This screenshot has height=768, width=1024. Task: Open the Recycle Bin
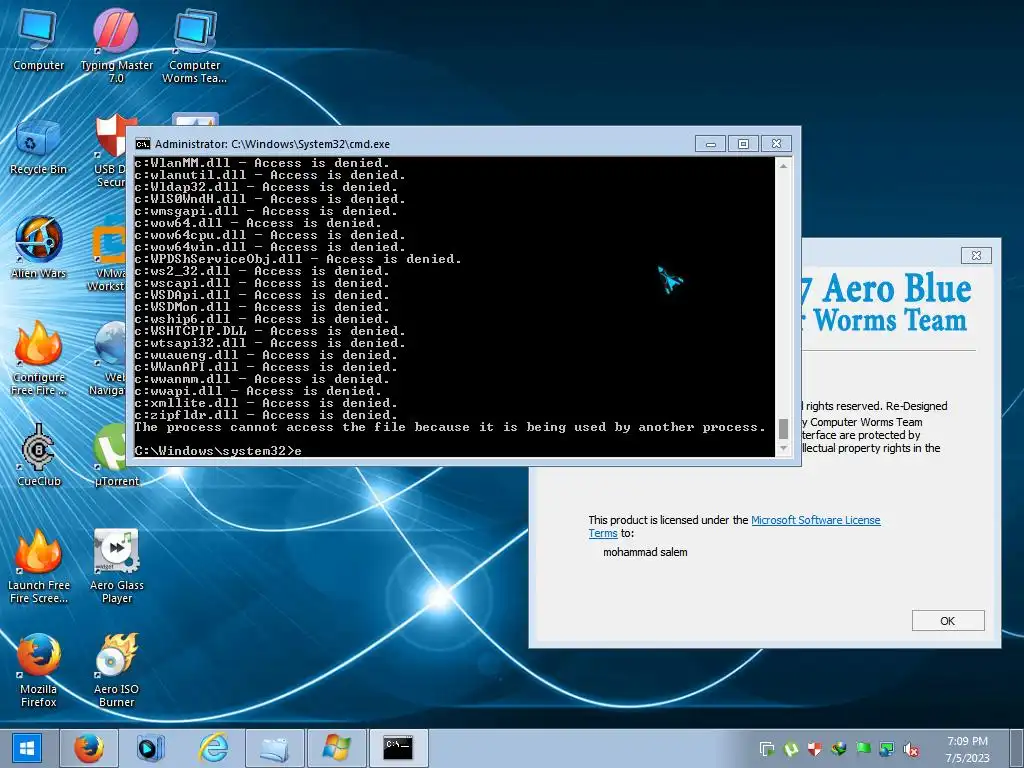pyautogui.click(x=38, y=148)
